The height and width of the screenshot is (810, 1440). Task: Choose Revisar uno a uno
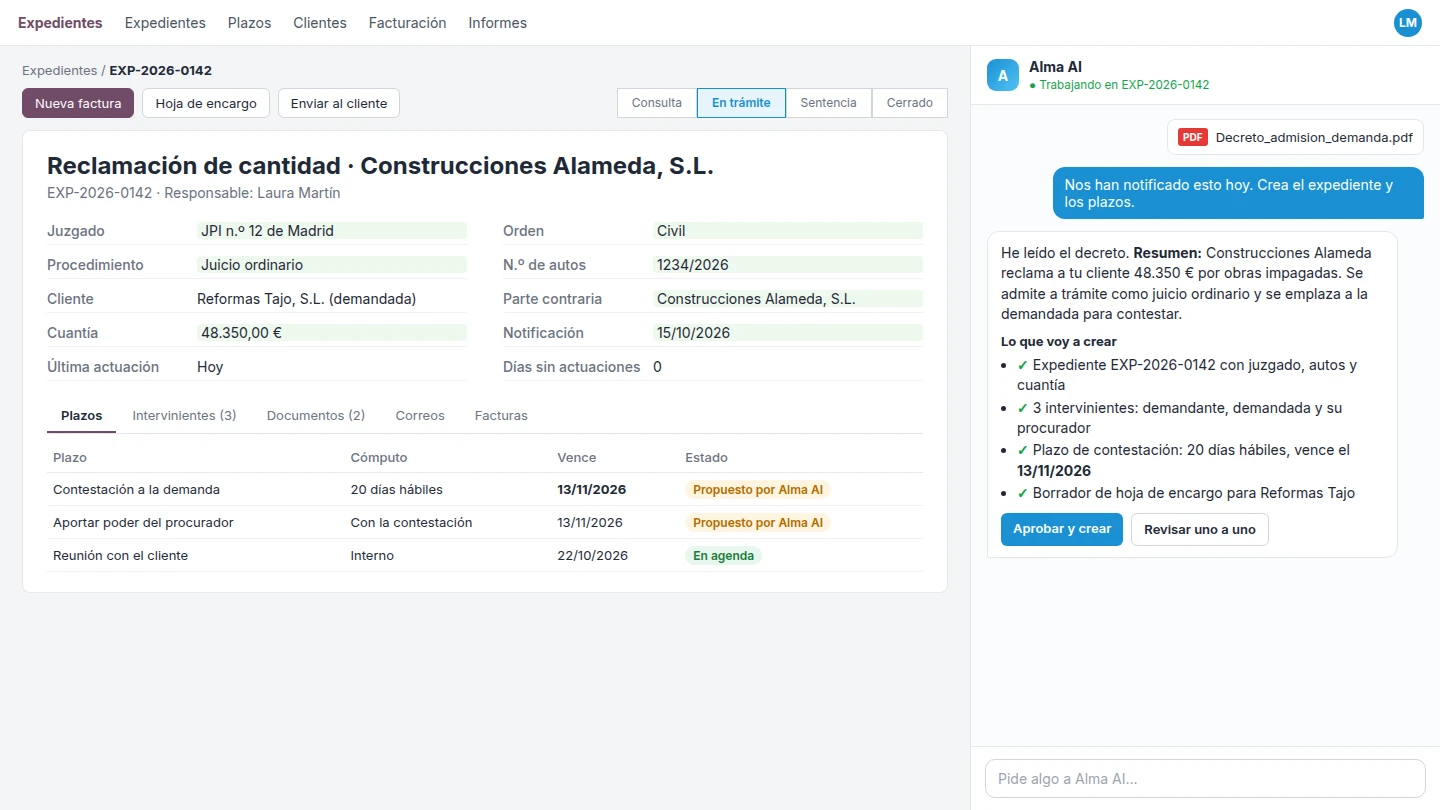pyautogui.click(x=1200, y=529)
